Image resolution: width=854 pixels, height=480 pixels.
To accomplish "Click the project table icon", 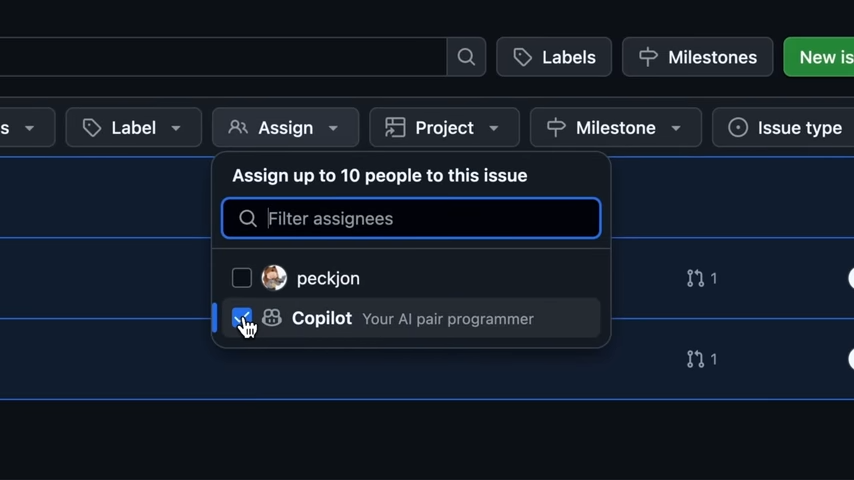I will point(395,128).
